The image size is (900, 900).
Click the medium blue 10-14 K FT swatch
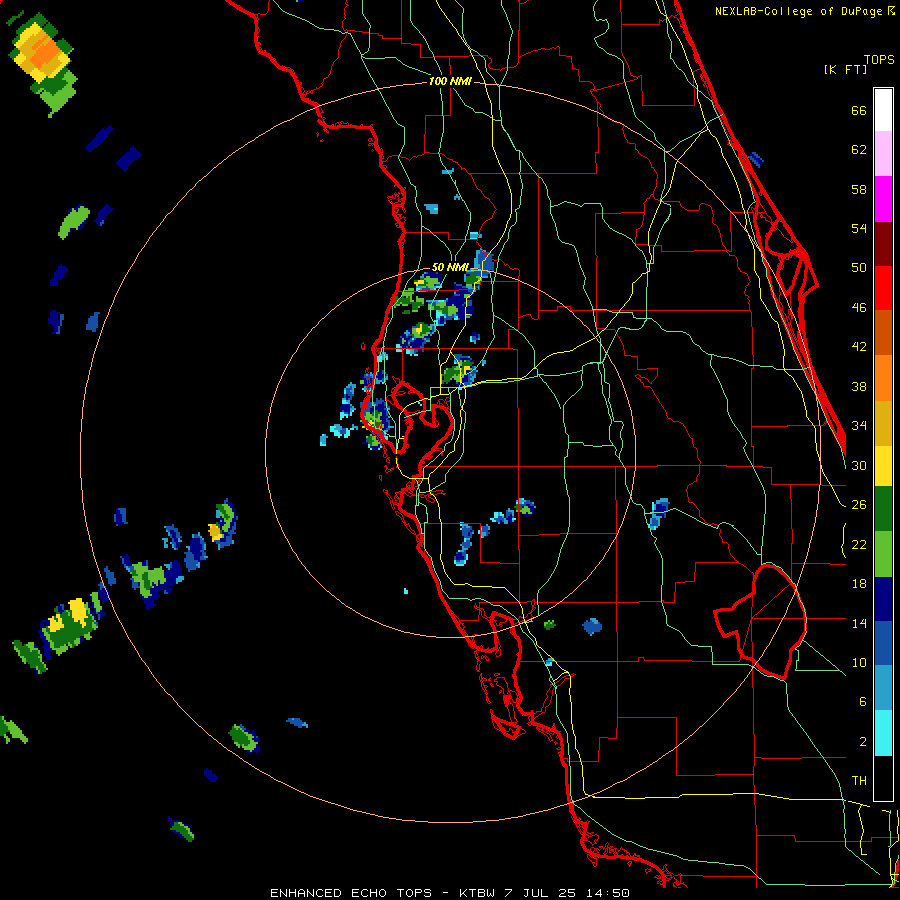[x=883, y=643]
